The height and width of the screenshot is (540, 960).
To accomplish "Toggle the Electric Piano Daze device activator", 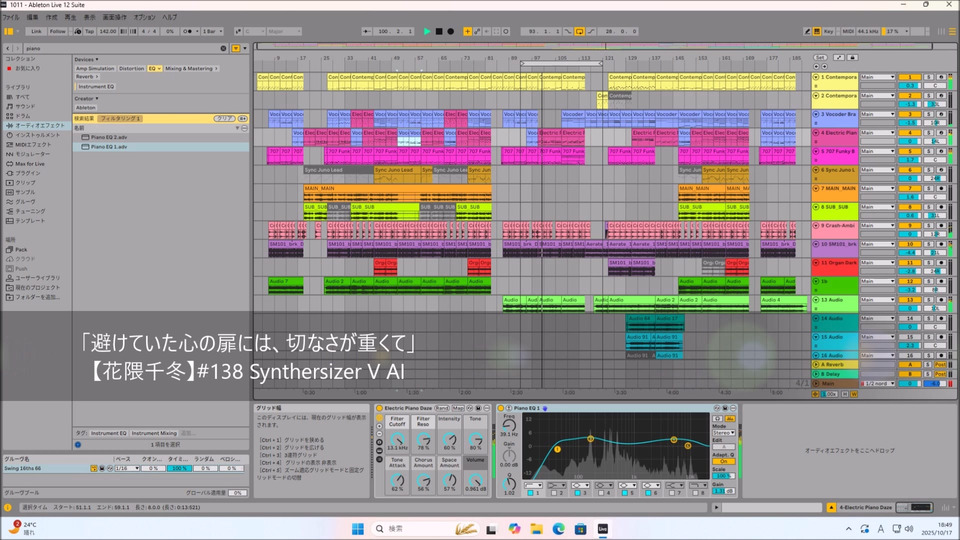I will 379,408.
